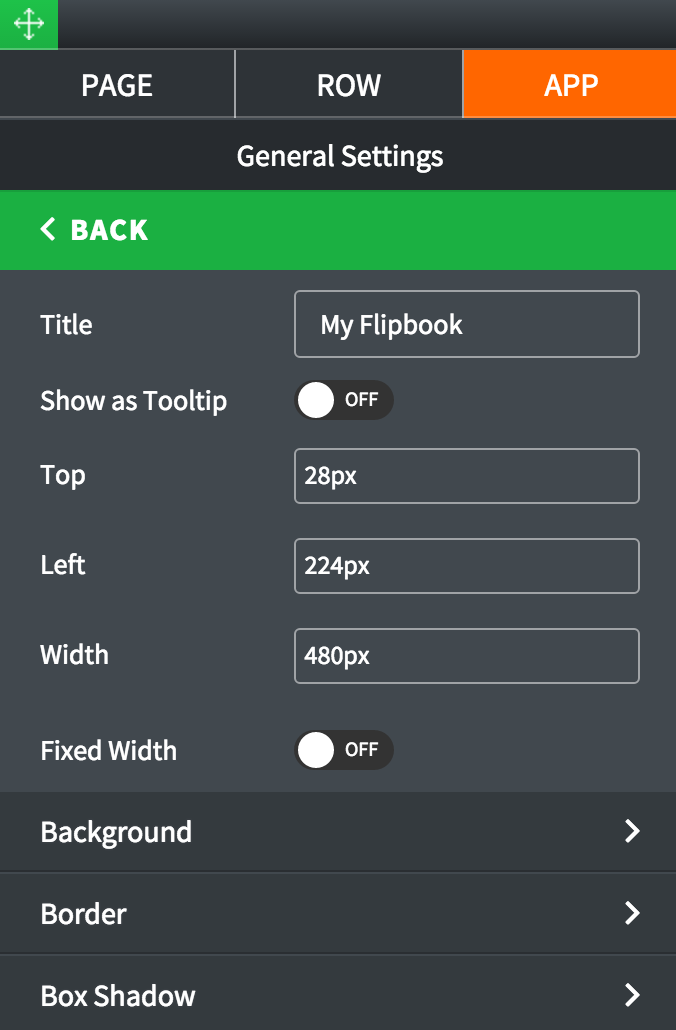Click the Box Shadow chevron arrow icon

(x=632, y=995)
